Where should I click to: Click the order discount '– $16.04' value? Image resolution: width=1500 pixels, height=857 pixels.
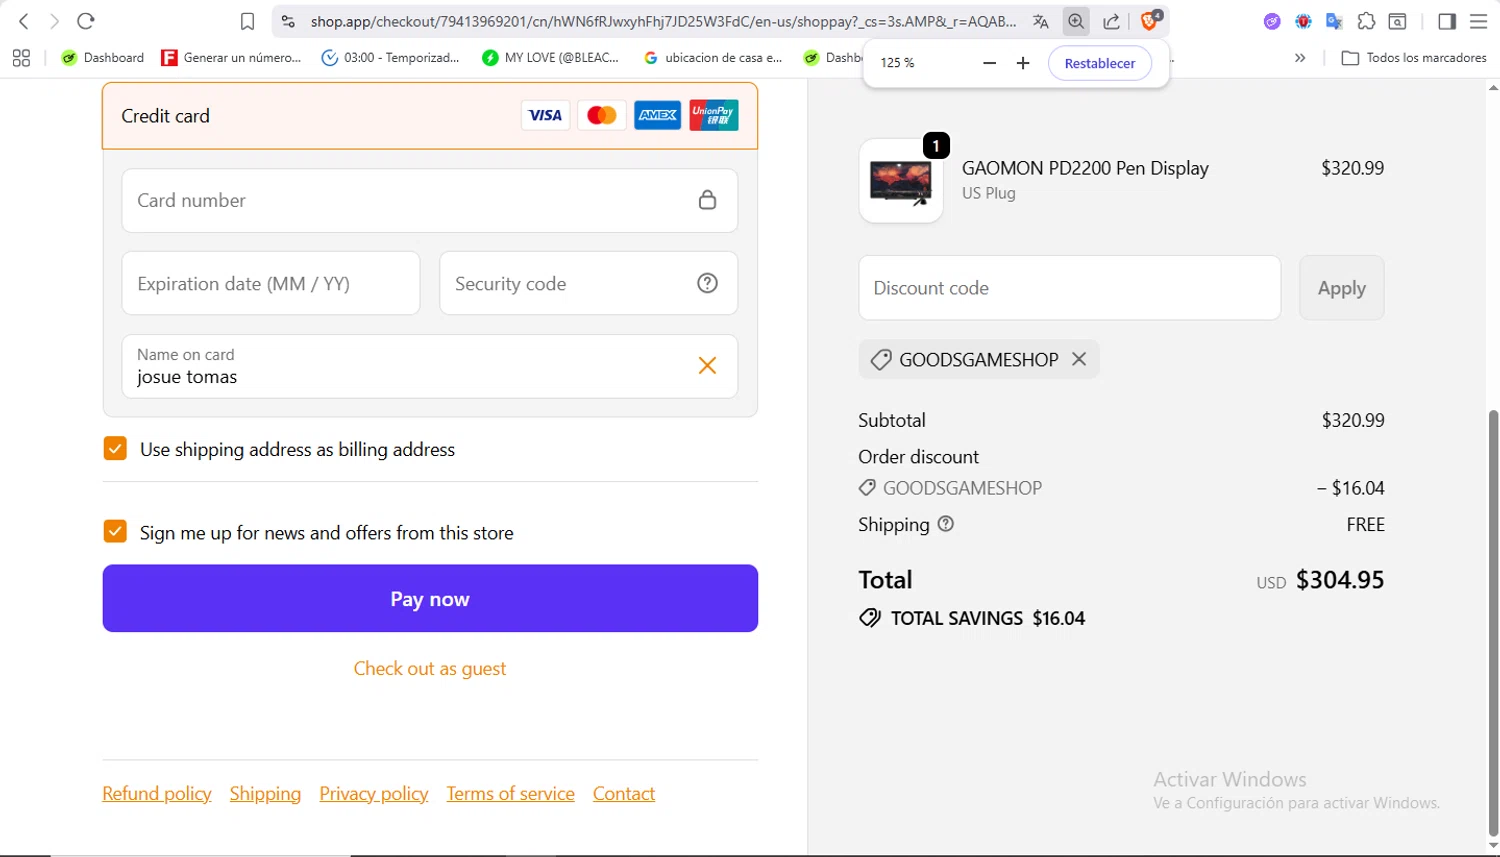(x=1350, y=488)
